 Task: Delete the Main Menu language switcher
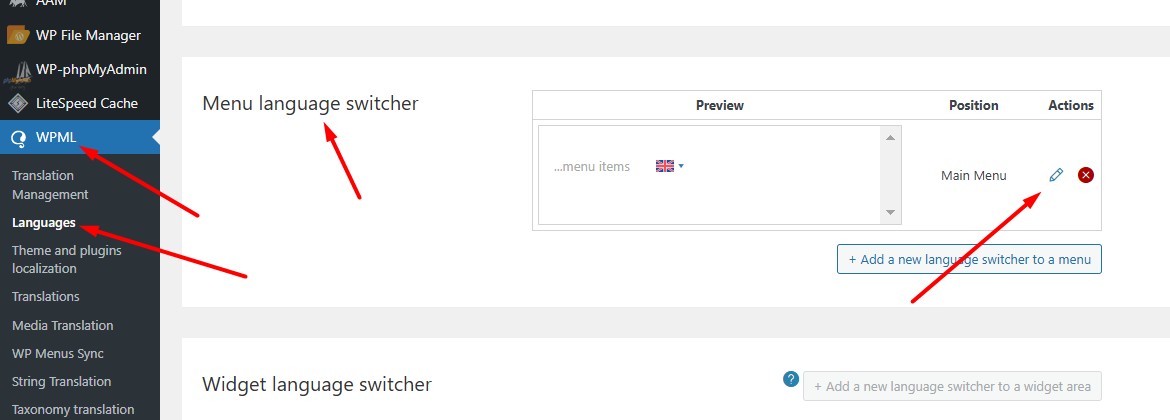pos(1086,175)
